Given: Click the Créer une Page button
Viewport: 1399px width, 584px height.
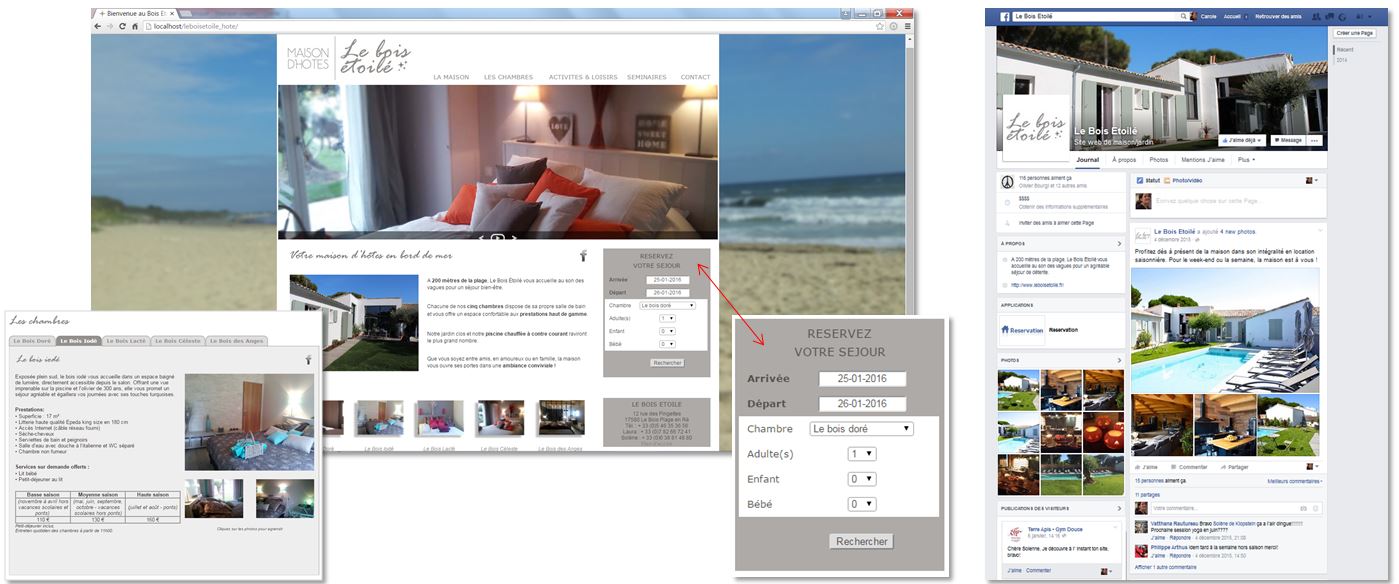Looking at the screenshot, I should point(1354,33).
